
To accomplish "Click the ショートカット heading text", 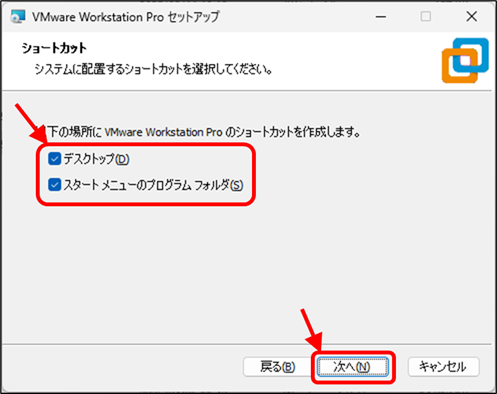I will click(54, 48).
